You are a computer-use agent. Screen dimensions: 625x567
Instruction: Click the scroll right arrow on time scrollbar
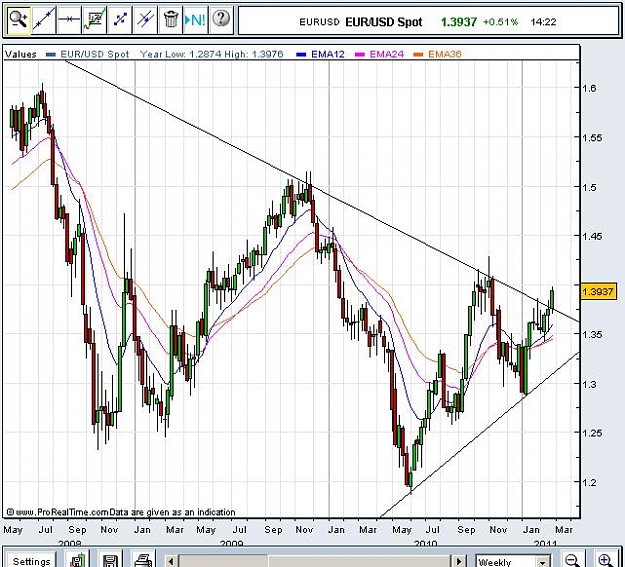pyautogui.click(x=459, y=561)
